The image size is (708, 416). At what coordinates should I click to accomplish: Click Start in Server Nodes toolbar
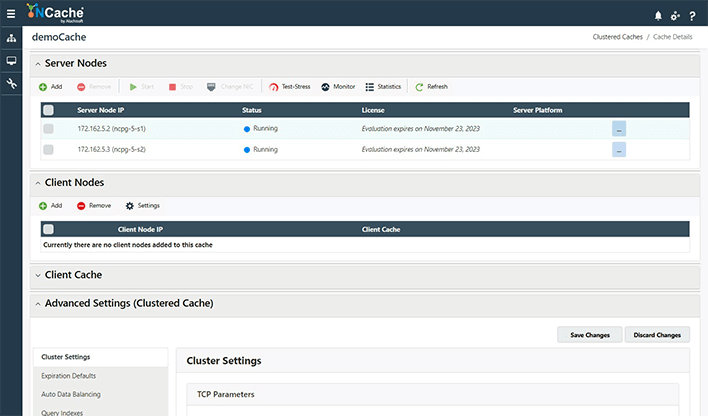coord(142,87)
